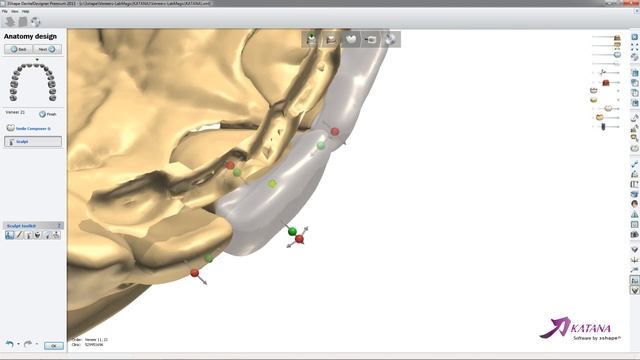Click the warning triangle icon in right sidebar
Image resolution: width=640 pixels, height=360 pixels.
point(635,214)
